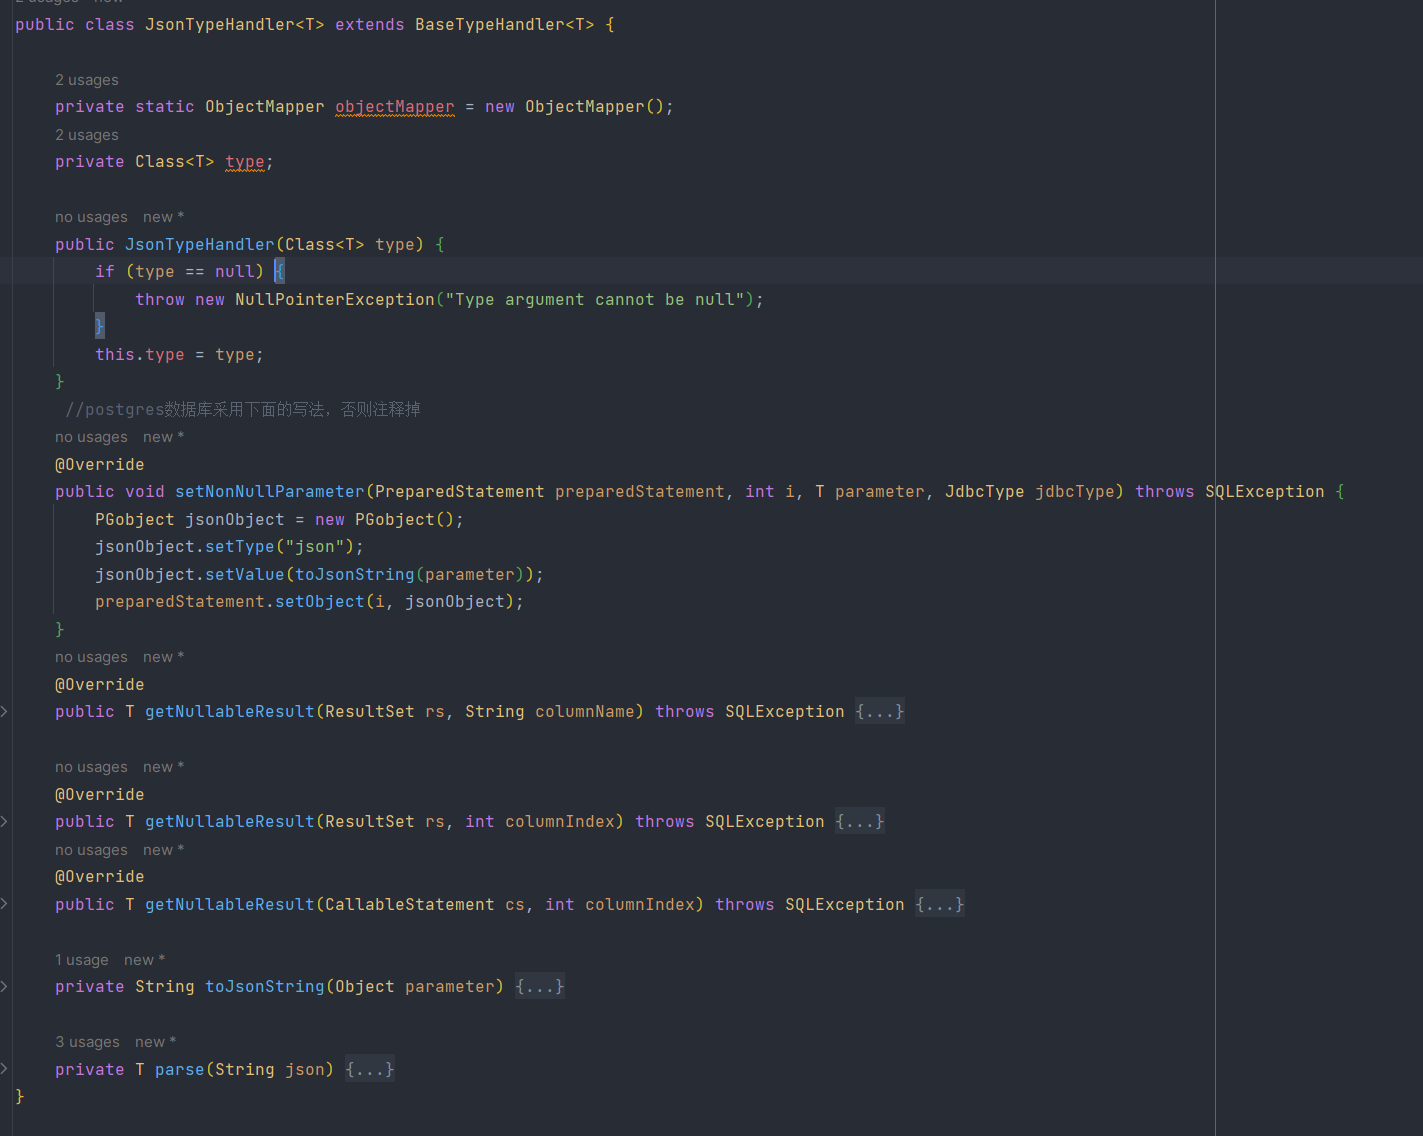Expand the toJsonString method via gutter chevron
Screen dimensions: 1423x1136
(x=5, y=986)
